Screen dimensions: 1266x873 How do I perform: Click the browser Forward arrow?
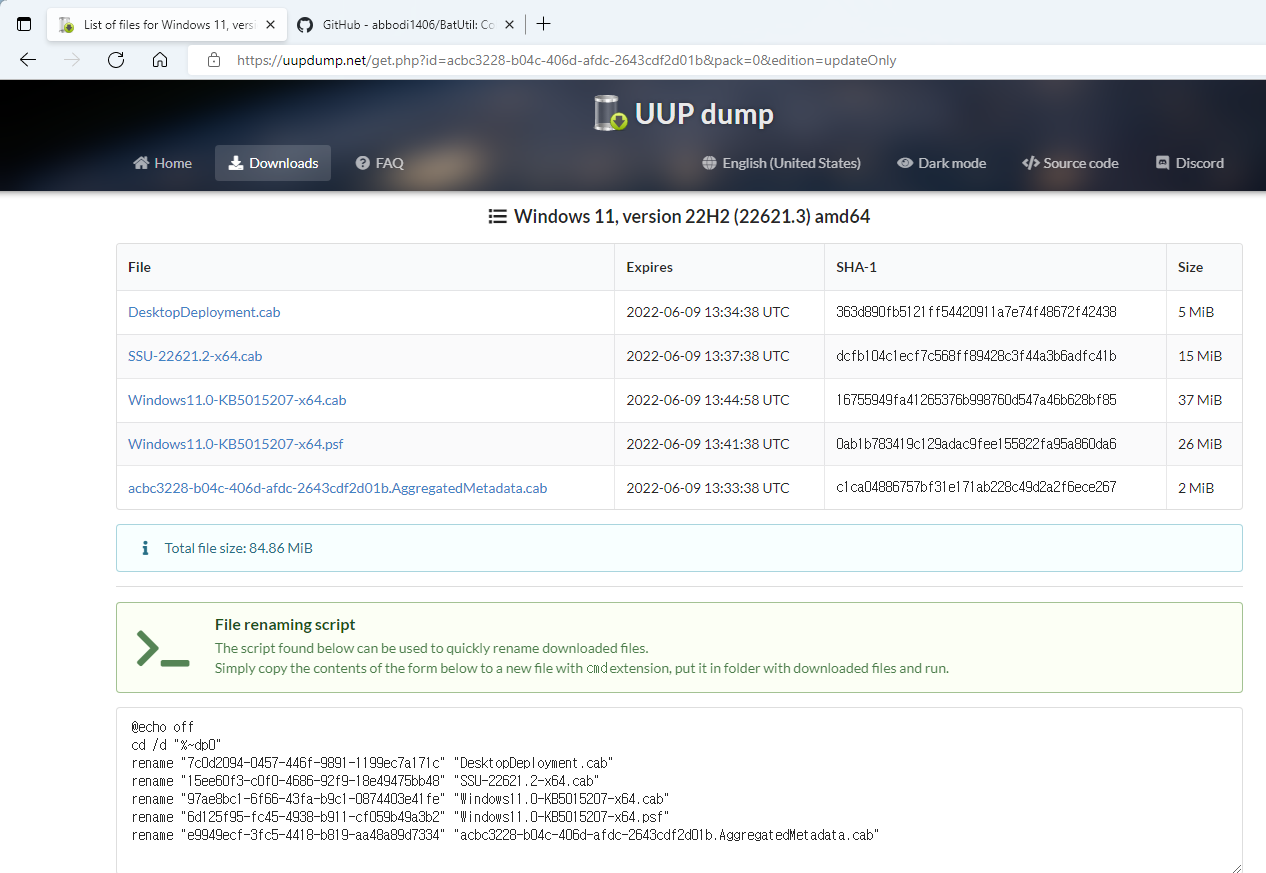(72, 60)
